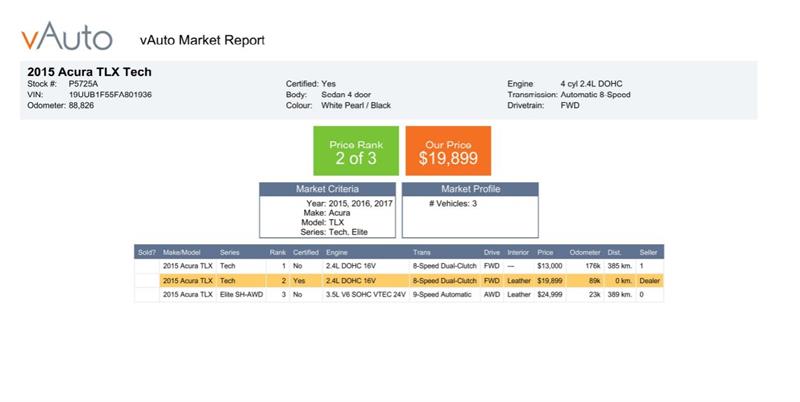Image resolution: width=800 pixels, height=402 pixels.
Task: Click the Interior column header
Action: [x=518, y=252]
